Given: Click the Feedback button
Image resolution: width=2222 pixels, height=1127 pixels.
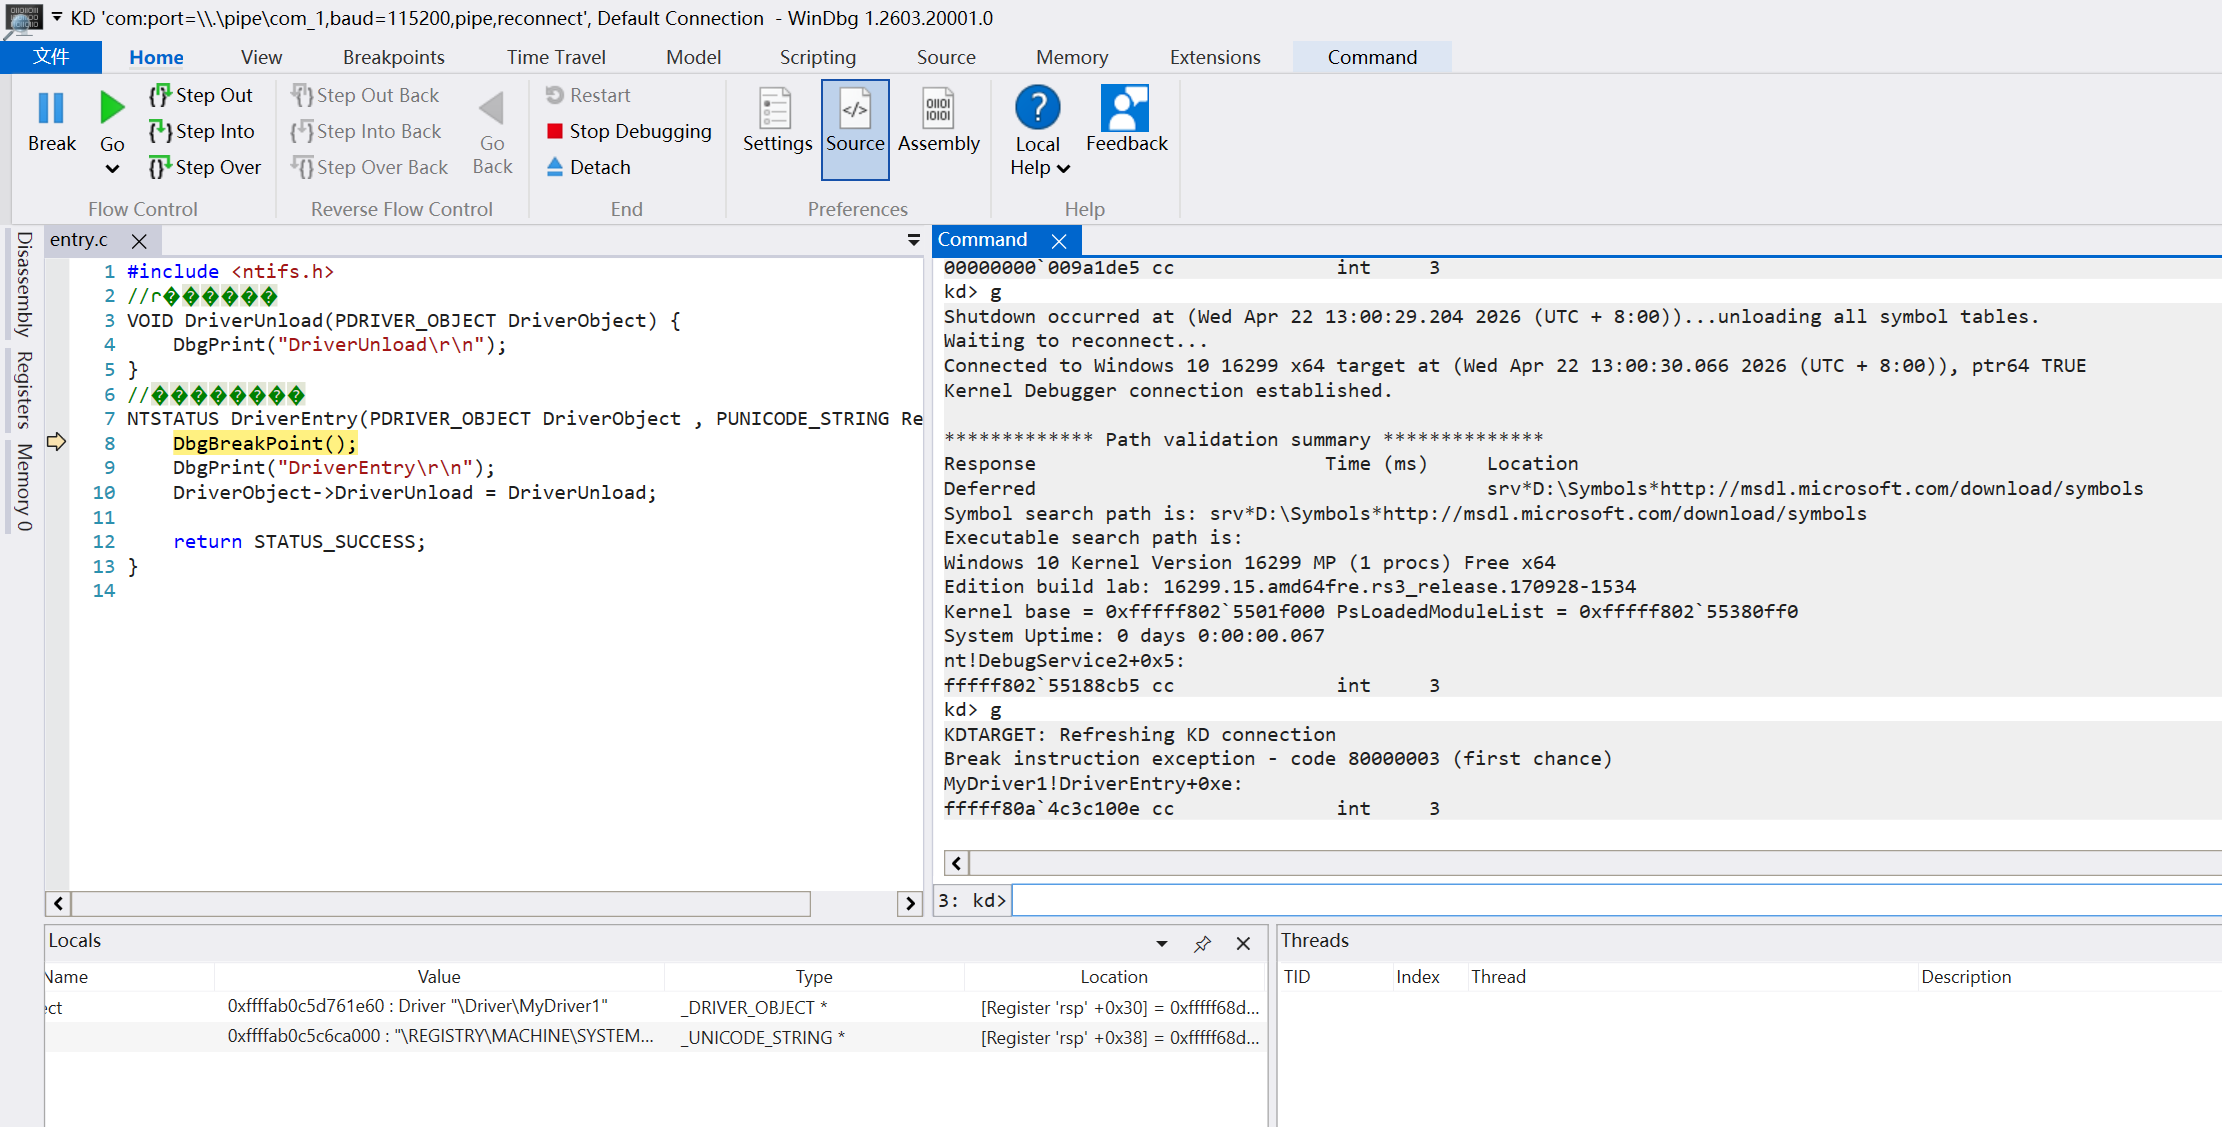Looking at the screenshot, I should point(1126,120).
